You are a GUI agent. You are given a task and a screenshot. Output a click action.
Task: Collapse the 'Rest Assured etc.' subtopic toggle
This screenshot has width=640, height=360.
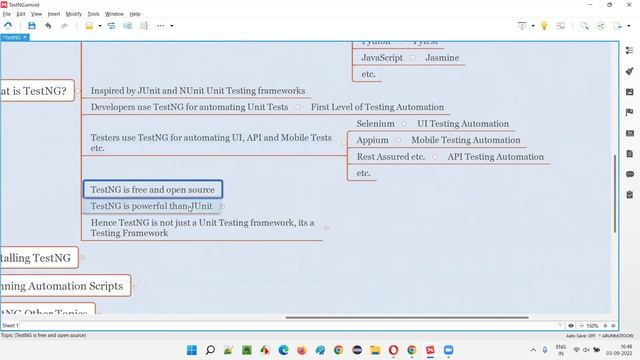tap(435, 157)
